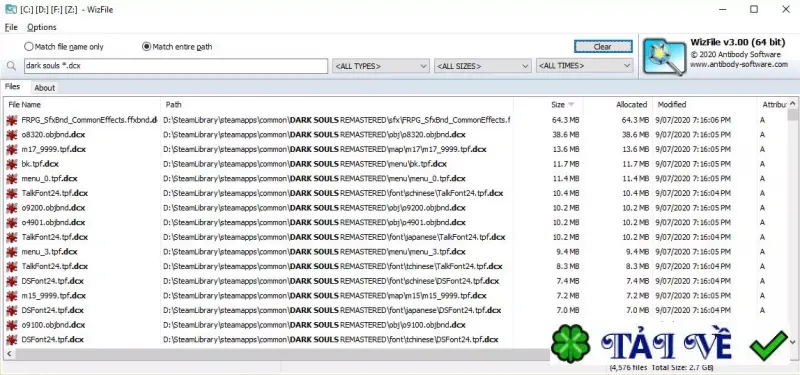Click file icon of m17_9999.tpf.dcx row
Screen dimensions: 800x375
pos(12,149)
